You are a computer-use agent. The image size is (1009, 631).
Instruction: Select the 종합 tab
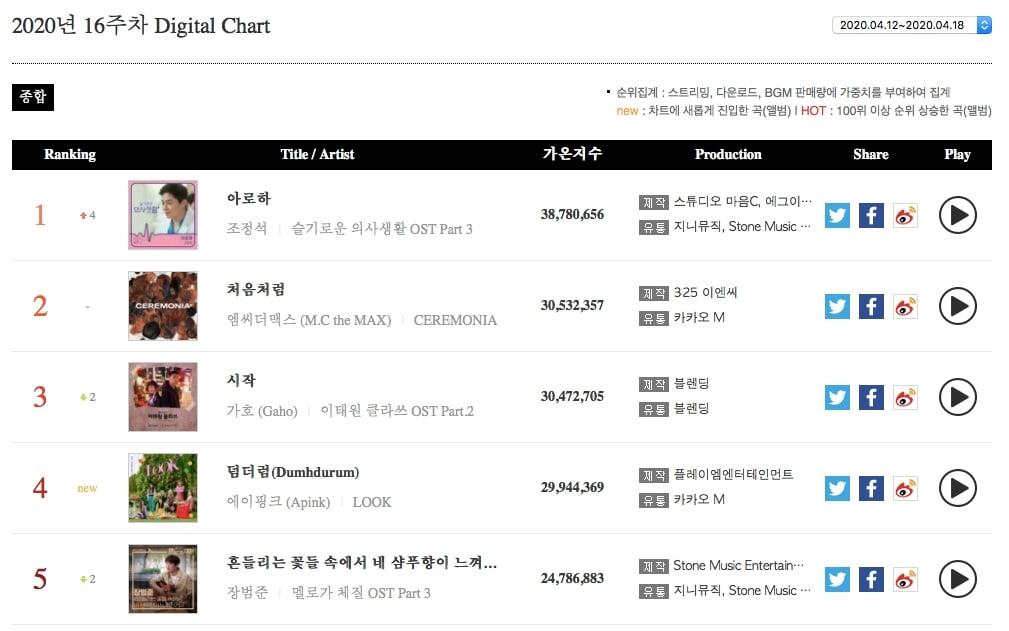tap(32, 97)
